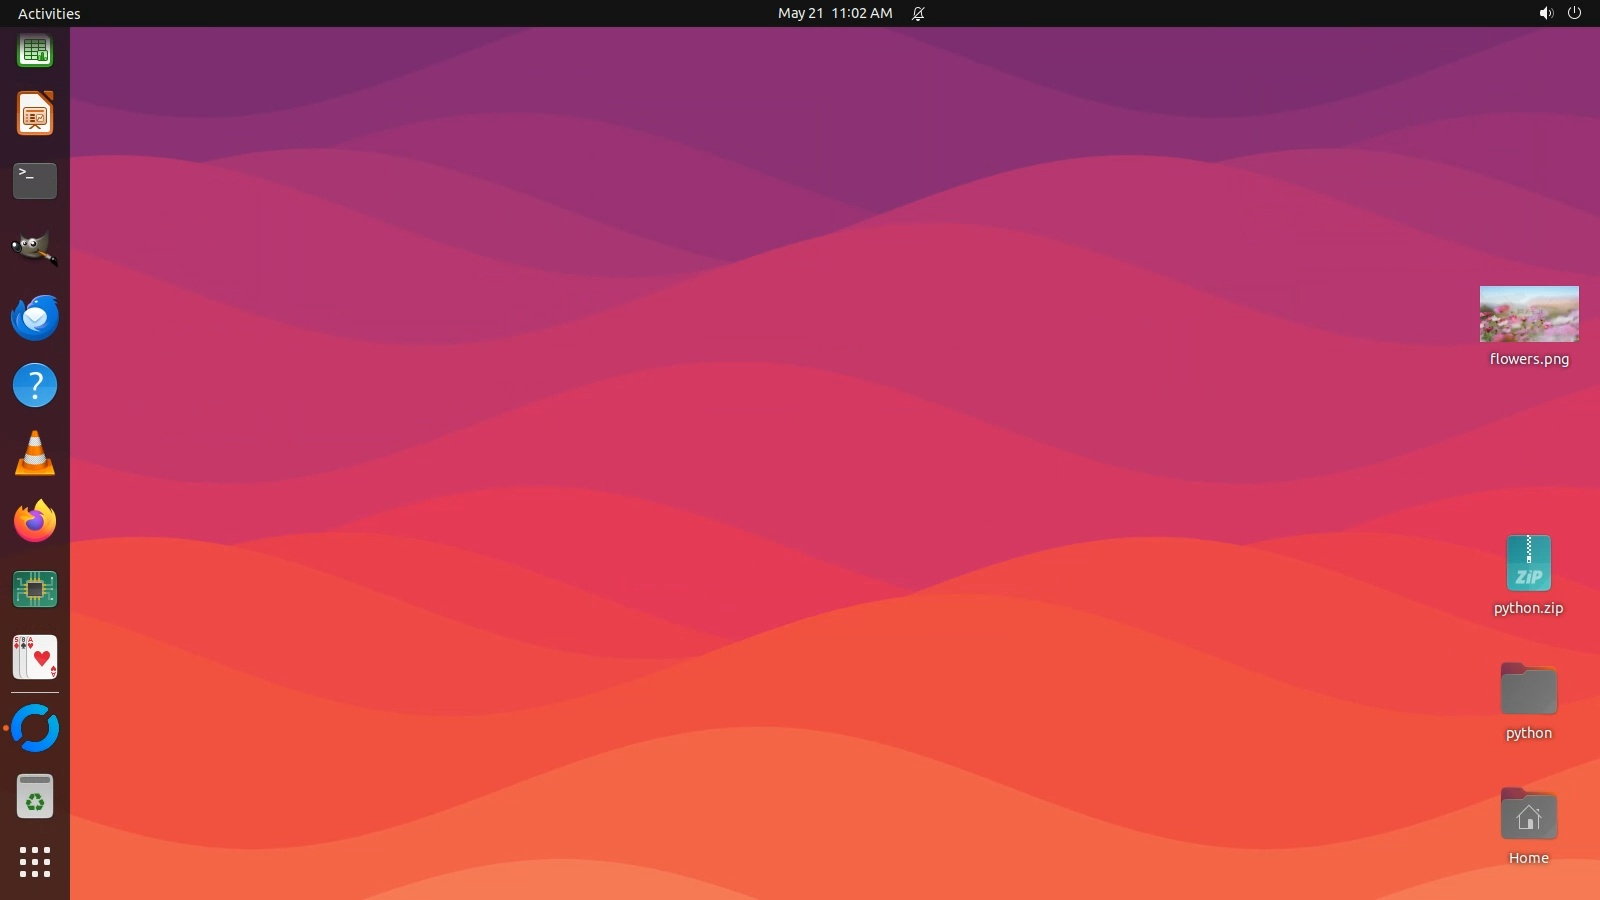Launch the Terminal from the dock
Viewport: 1600px width, 900px height.
coord(35,181)
